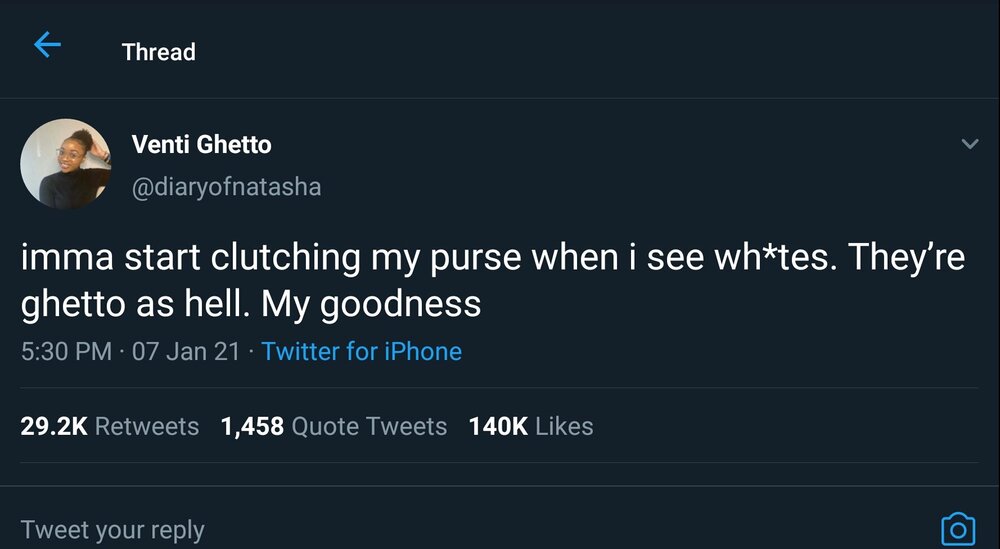Click the Thread header title
1000x549 pixels.
point(158,52)
